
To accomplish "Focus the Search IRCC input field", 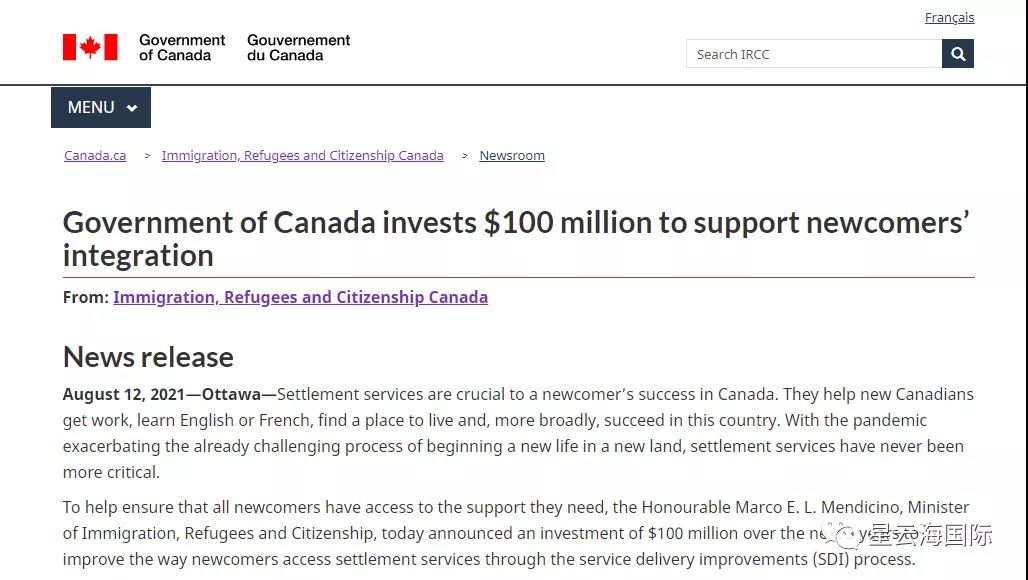I will [x=813, y=54].
